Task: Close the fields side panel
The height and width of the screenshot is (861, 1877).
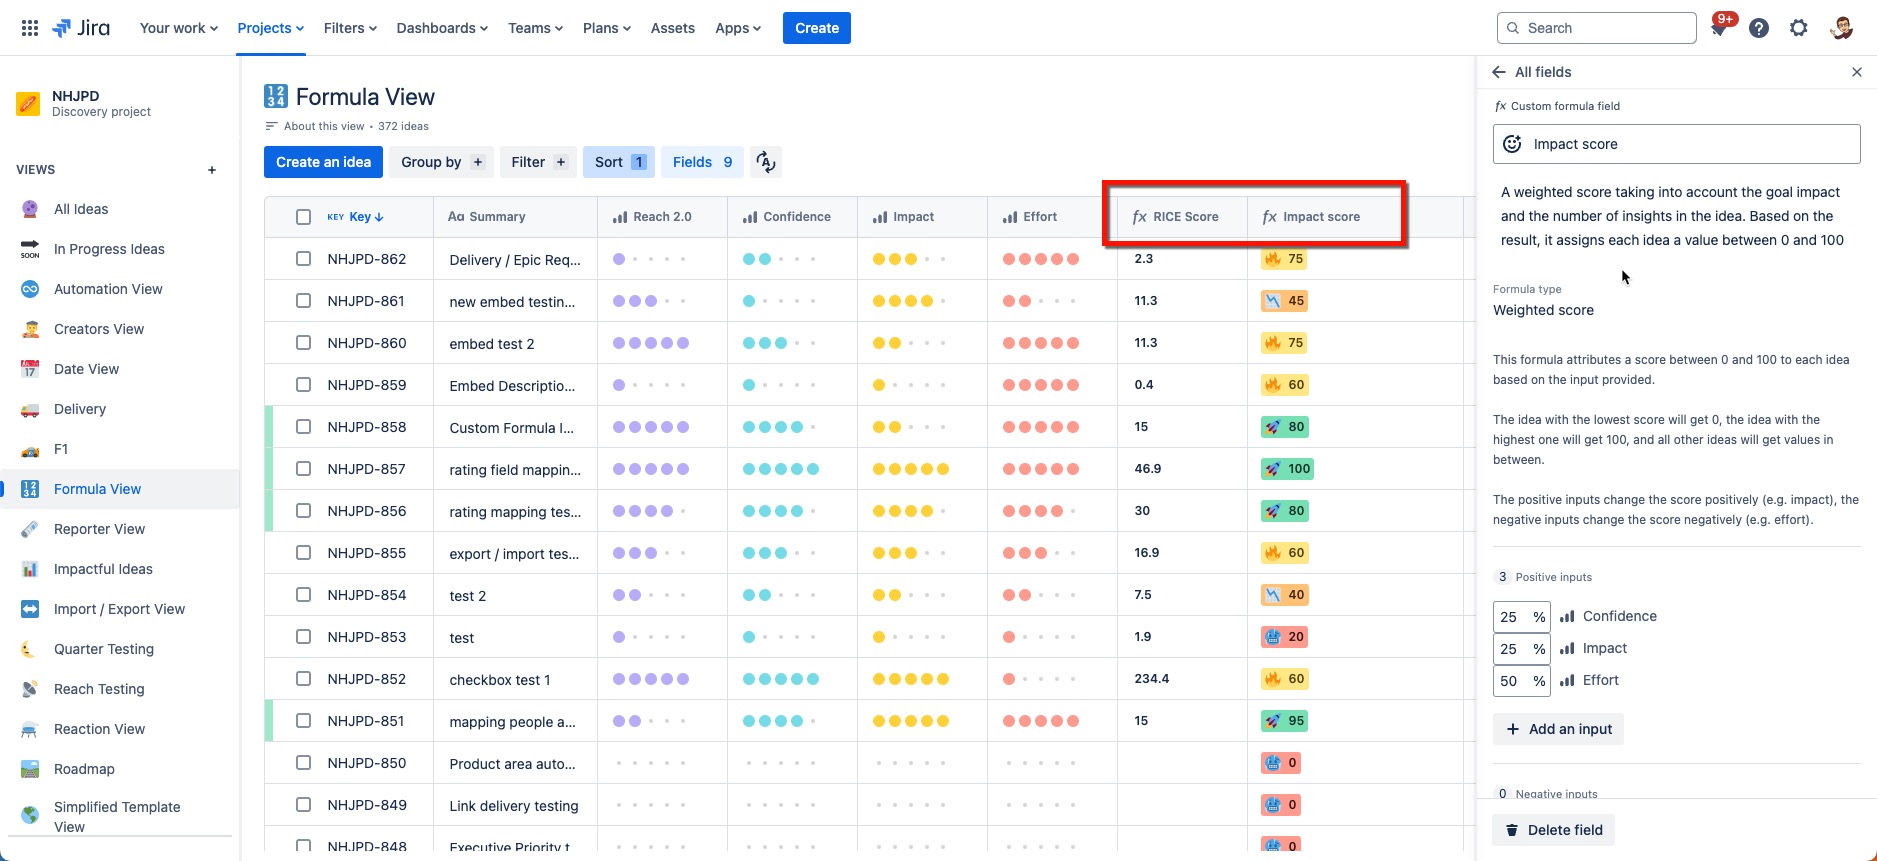Action: (1857, 72)
